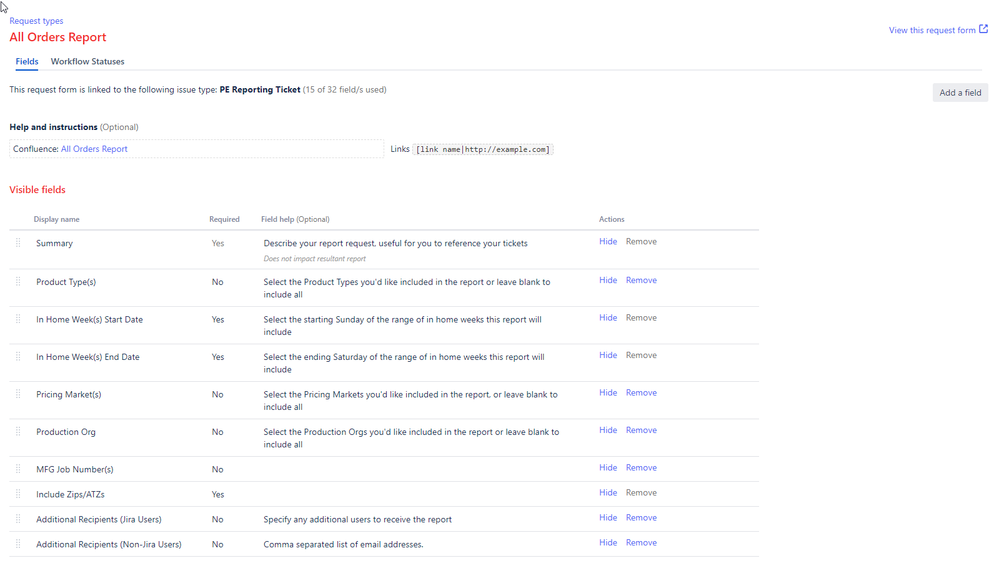Screen dimensions: 999x568
Task: Grab drag handle for In Home Week(s) Start Date
Action: tap(18, 319)
